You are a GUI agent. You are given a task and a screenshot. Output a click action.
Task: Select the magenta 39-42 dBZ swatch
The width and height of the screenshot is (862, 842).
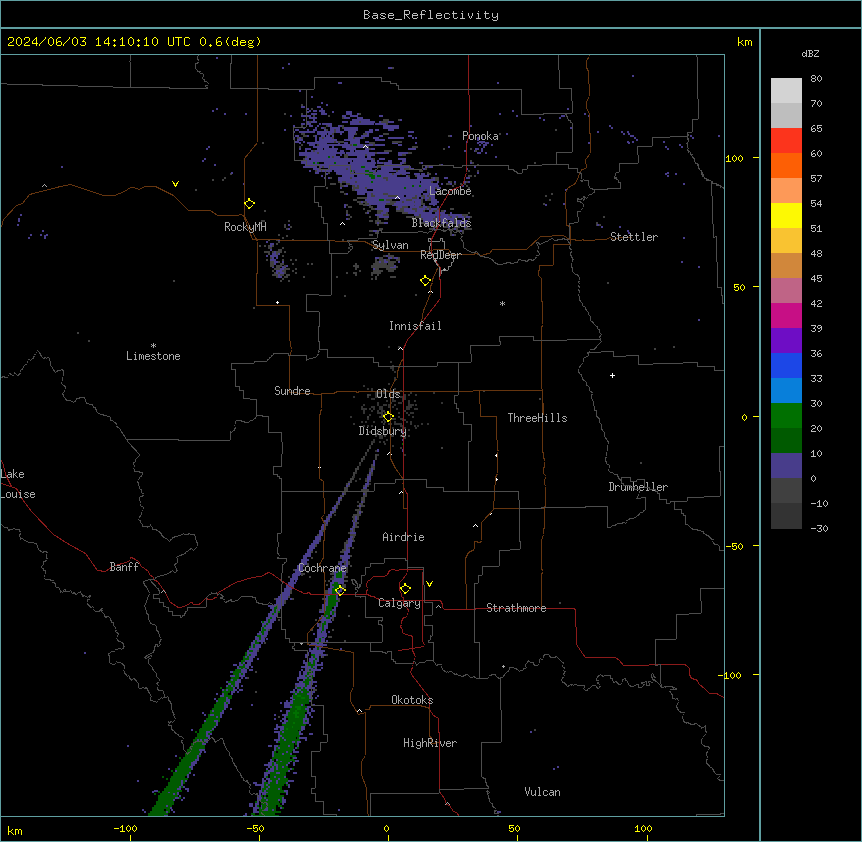786,316
